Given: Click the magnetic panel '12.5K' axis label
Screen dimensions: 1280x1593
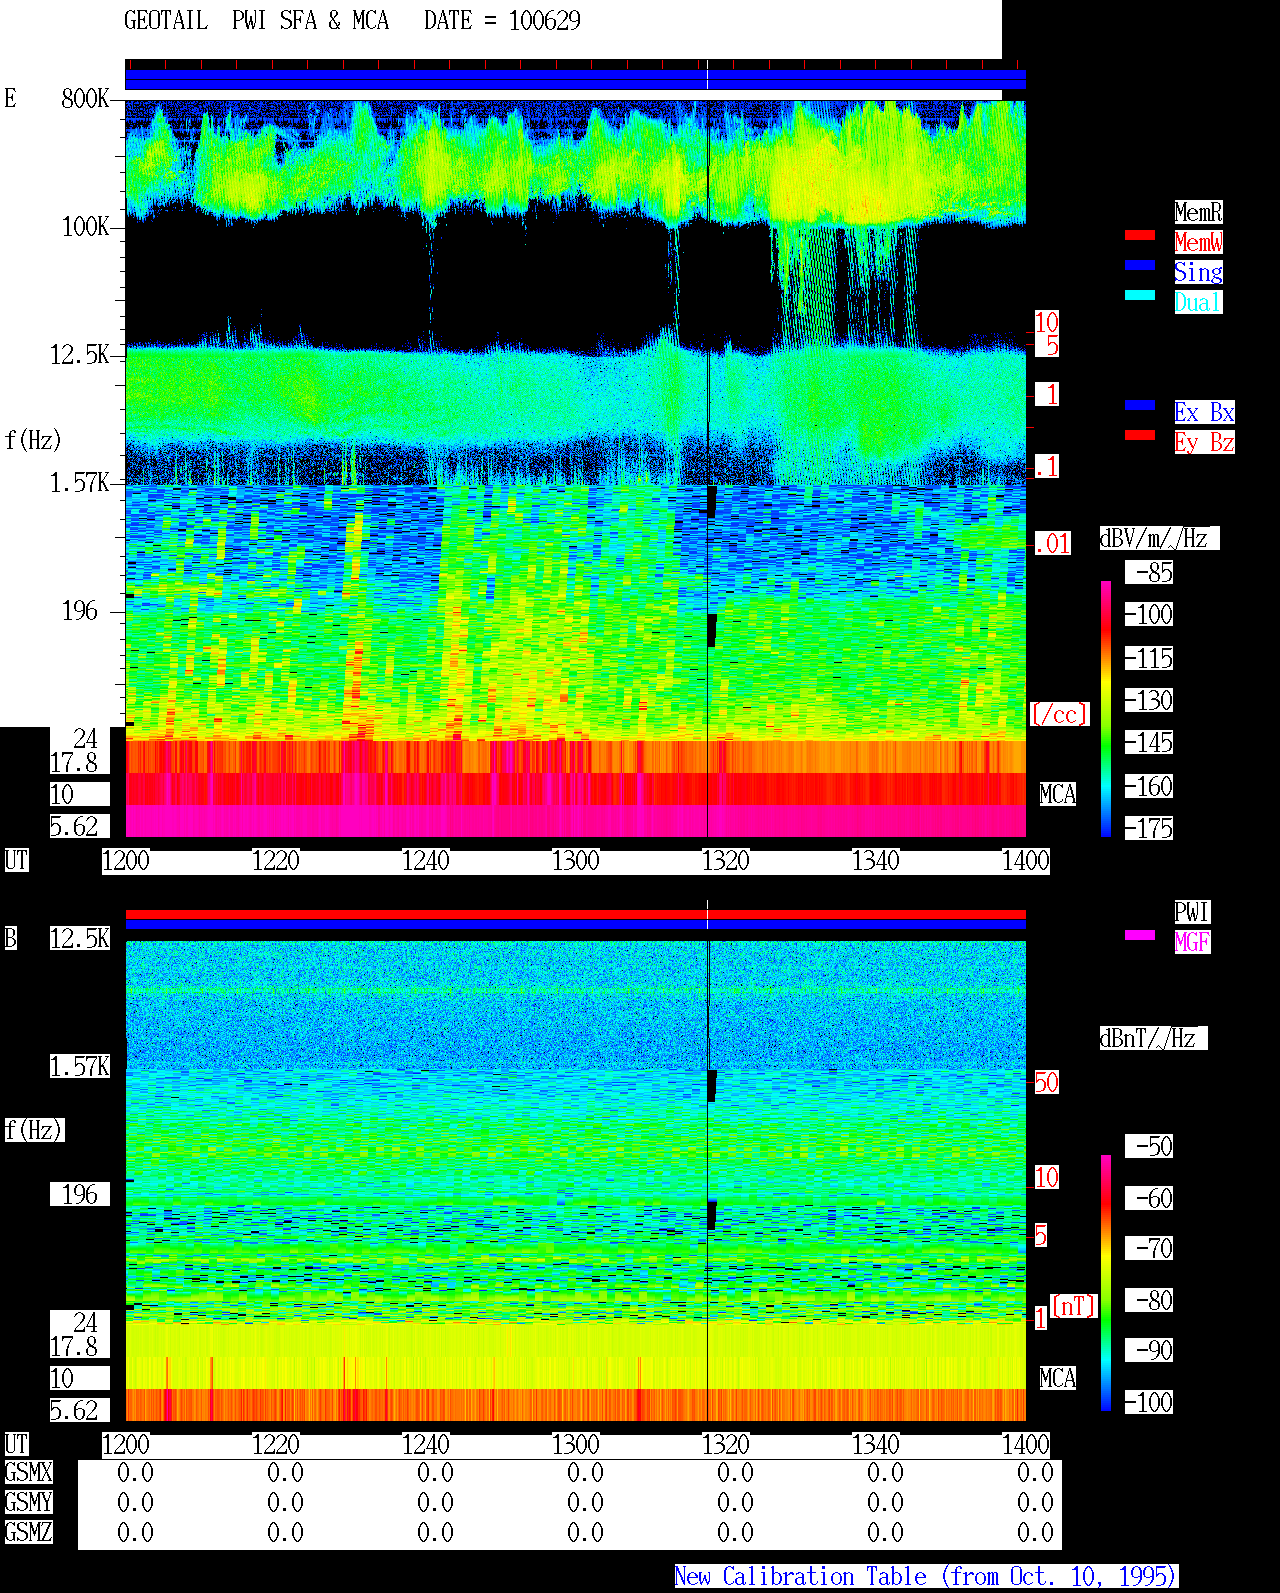Looking at the screenshot, I should 80,939.
